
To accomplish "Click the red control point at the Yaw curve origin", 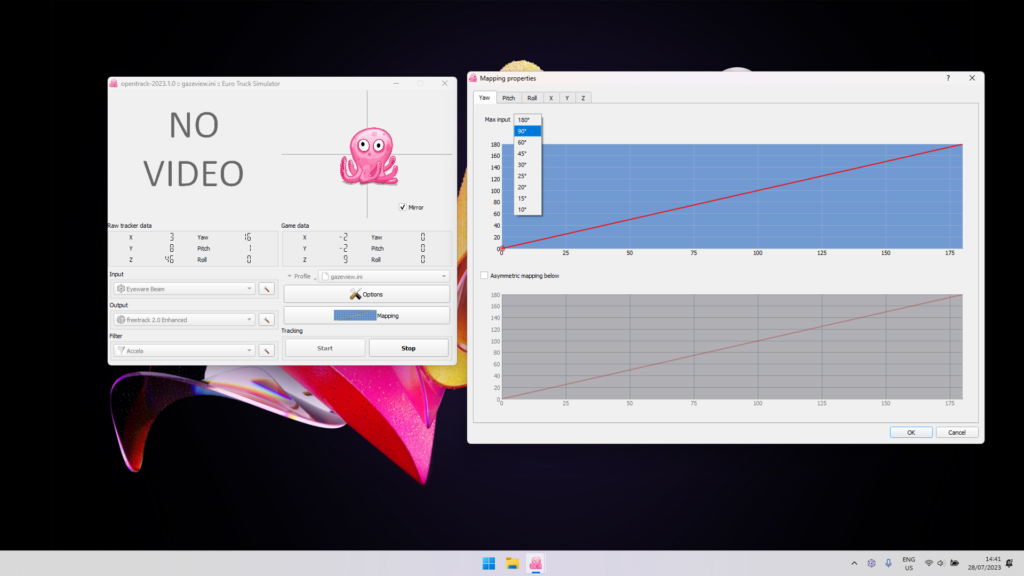I will (502, 248).
